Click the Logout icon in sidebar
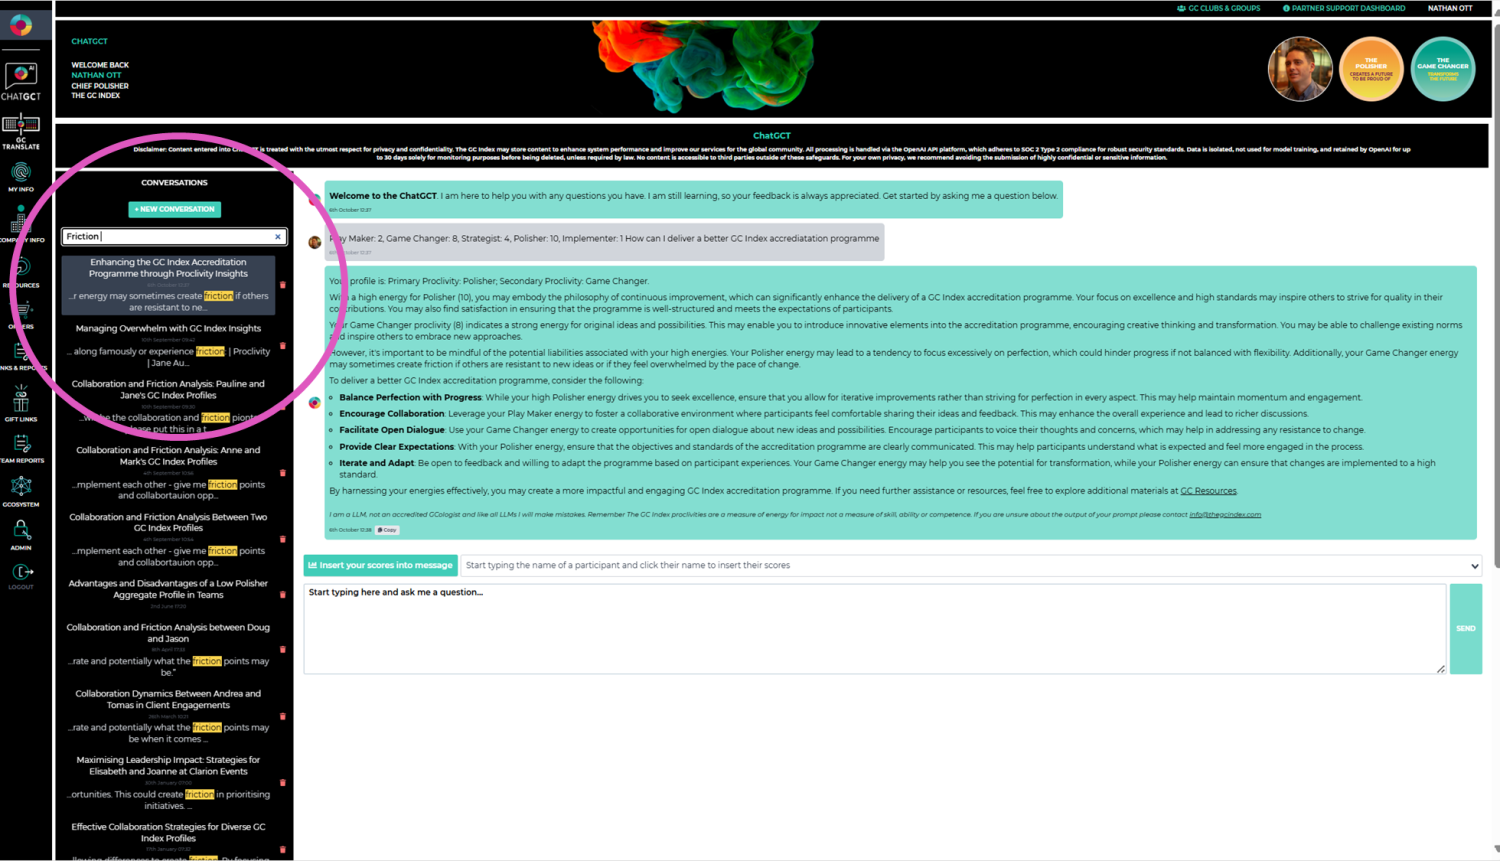1500x861 pixels. (x=21, y=575)
